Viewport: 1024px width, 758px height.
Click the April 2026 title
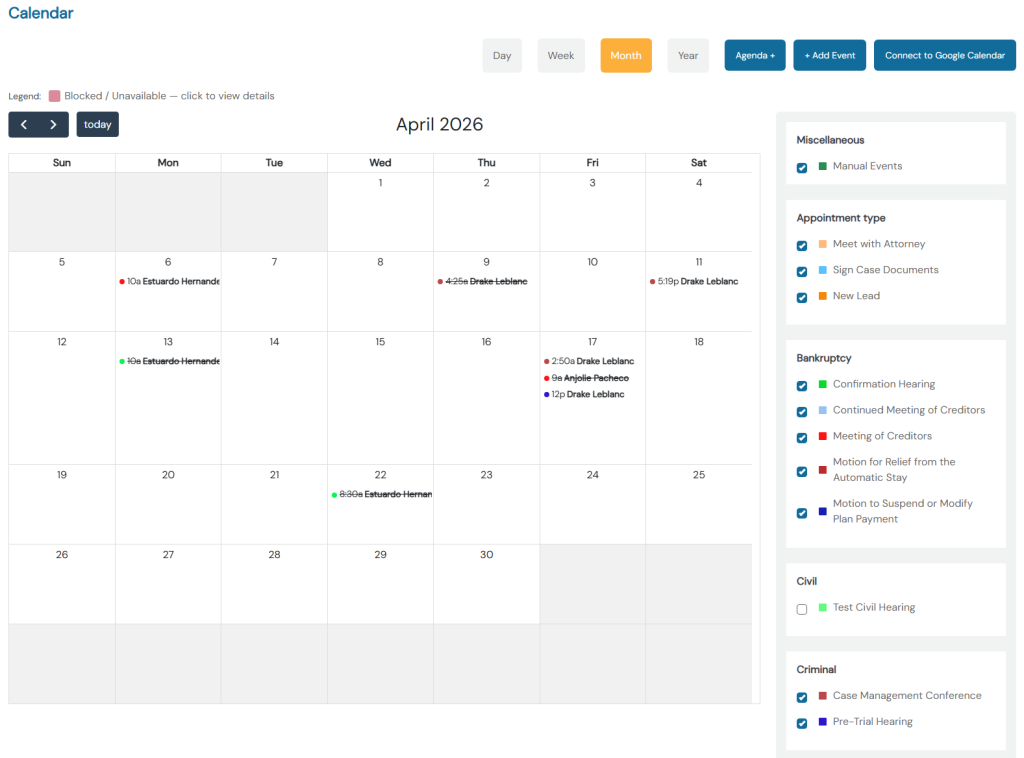point(440,125)
